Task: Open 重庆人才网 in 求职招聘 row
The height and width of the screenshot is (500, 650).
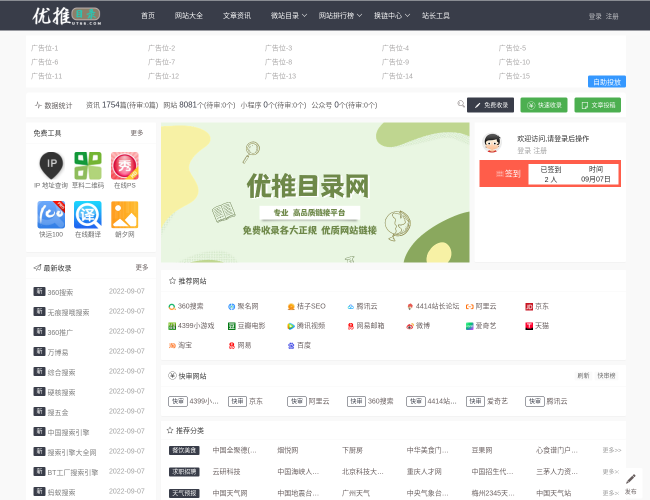Action: point(424,472)
